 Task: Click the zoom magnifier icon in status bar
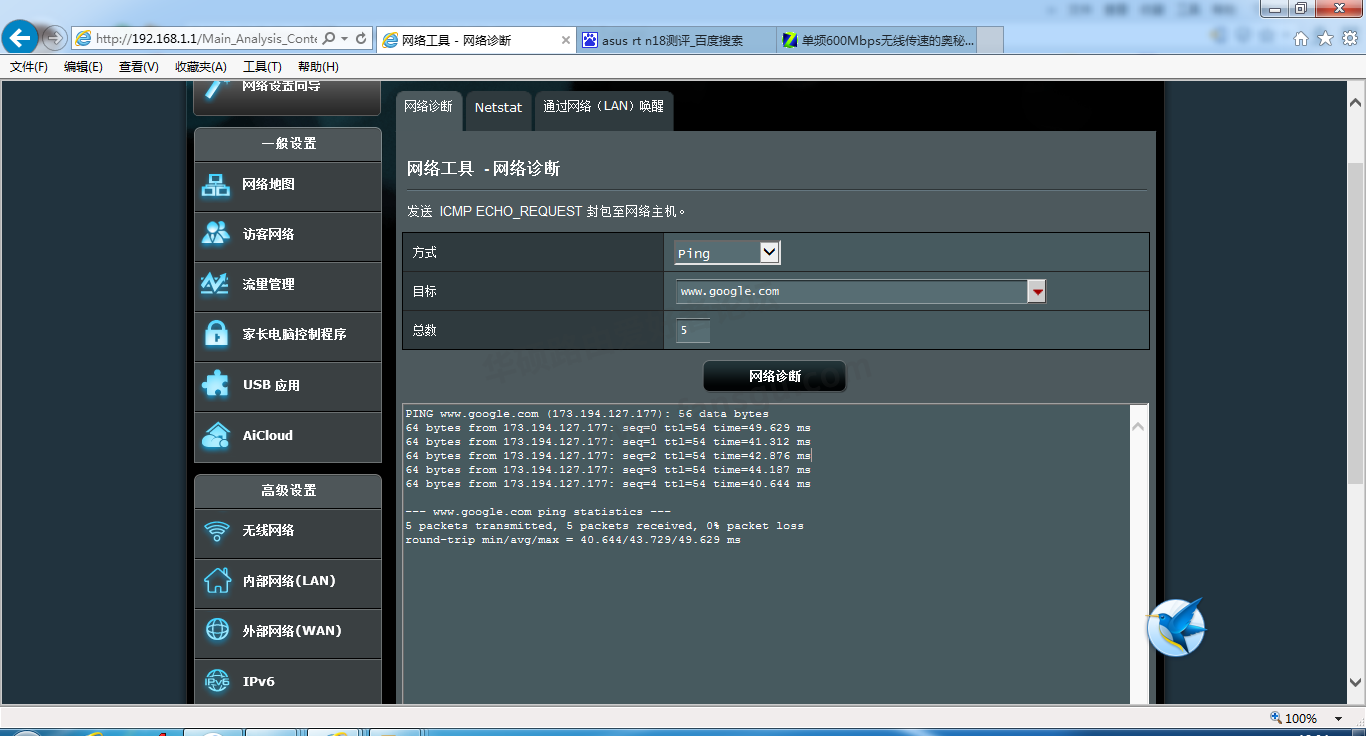[1276, 718]
